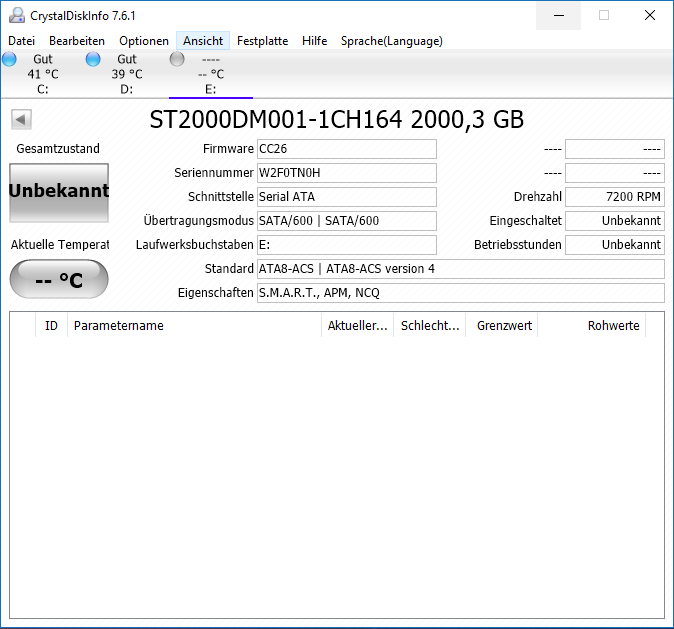Click the D: drive label tab

tap(126, 89)
